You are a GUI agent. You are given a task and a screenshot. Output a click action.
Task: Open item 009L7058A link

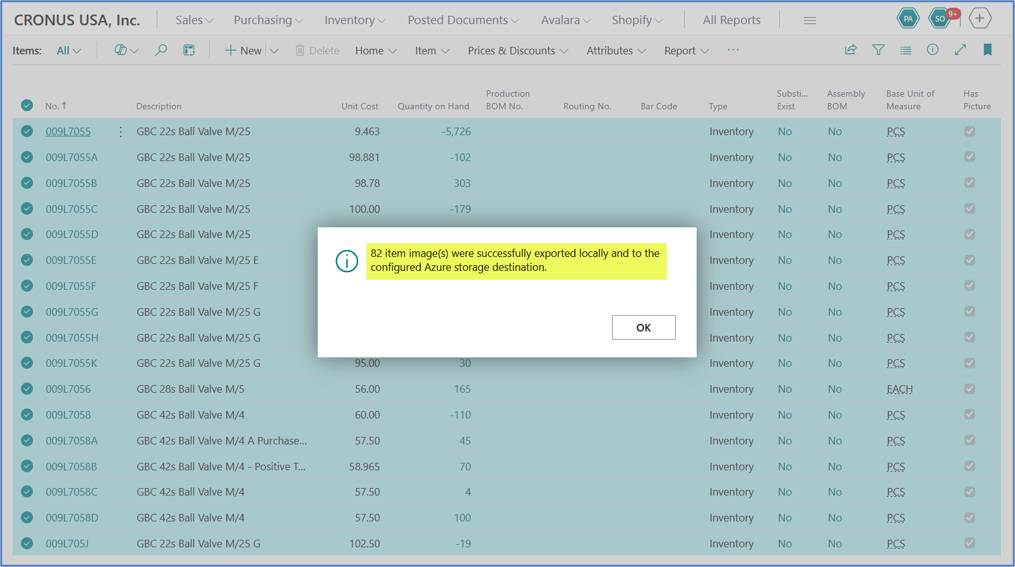pos(71,440)
